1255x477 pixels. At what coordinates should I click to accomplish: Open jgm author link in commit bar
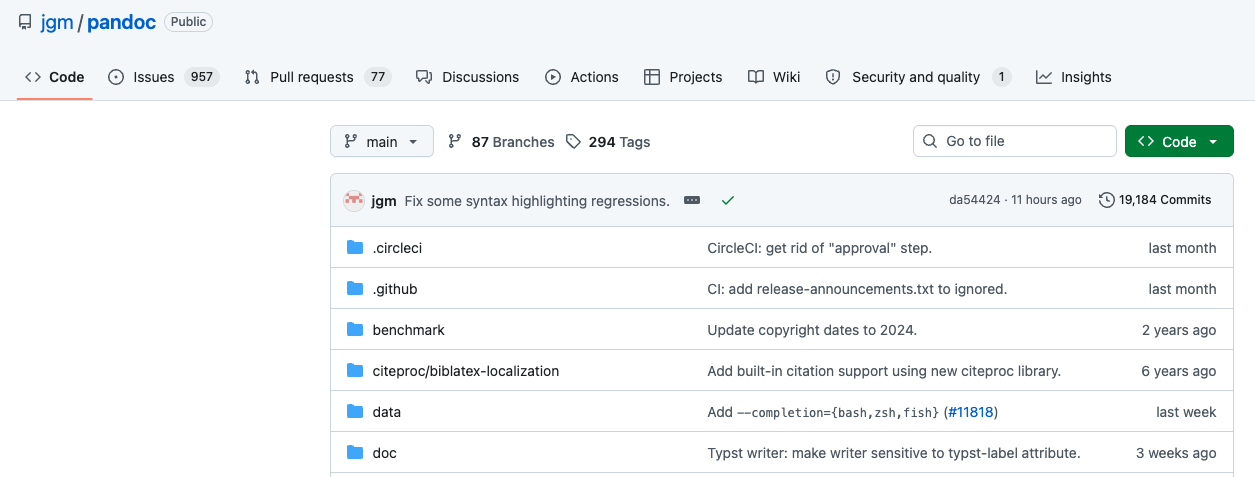(x=384, y=201)
